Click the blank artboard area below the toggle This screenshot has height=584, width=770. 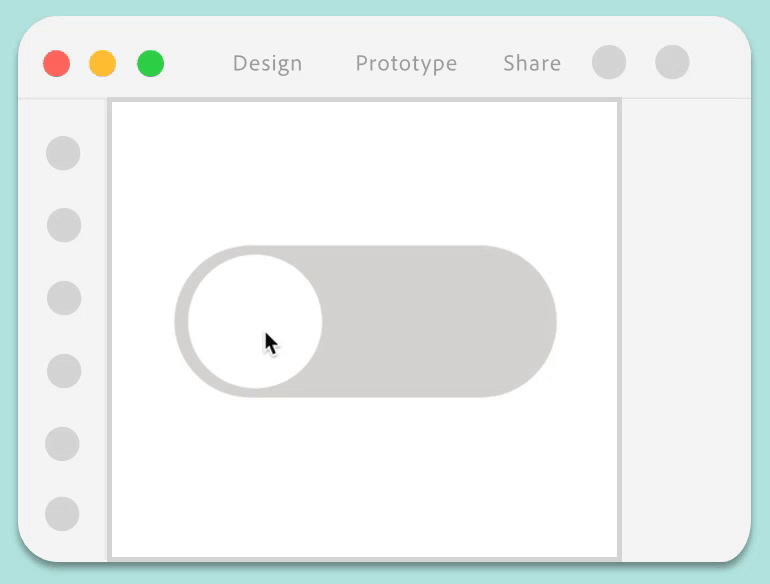[365, 480]
